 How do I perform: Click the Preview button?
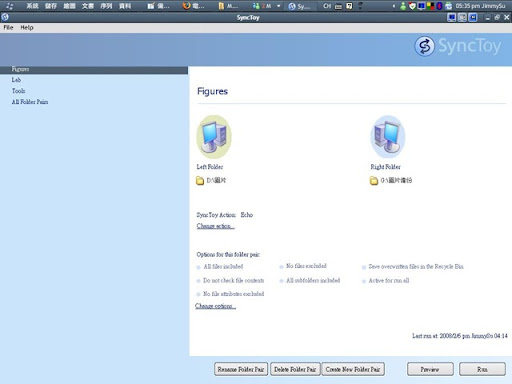click(430, 369)
